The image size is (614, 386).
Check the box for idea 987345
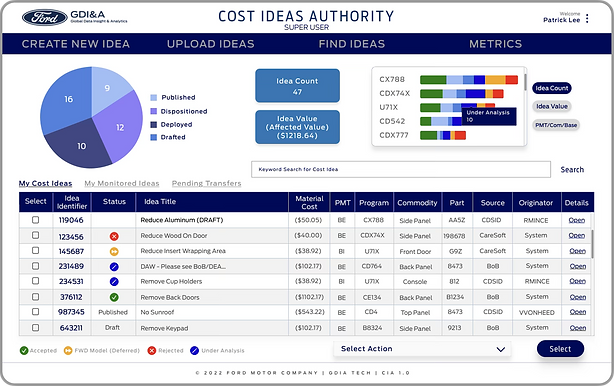[x=36, y=312]
